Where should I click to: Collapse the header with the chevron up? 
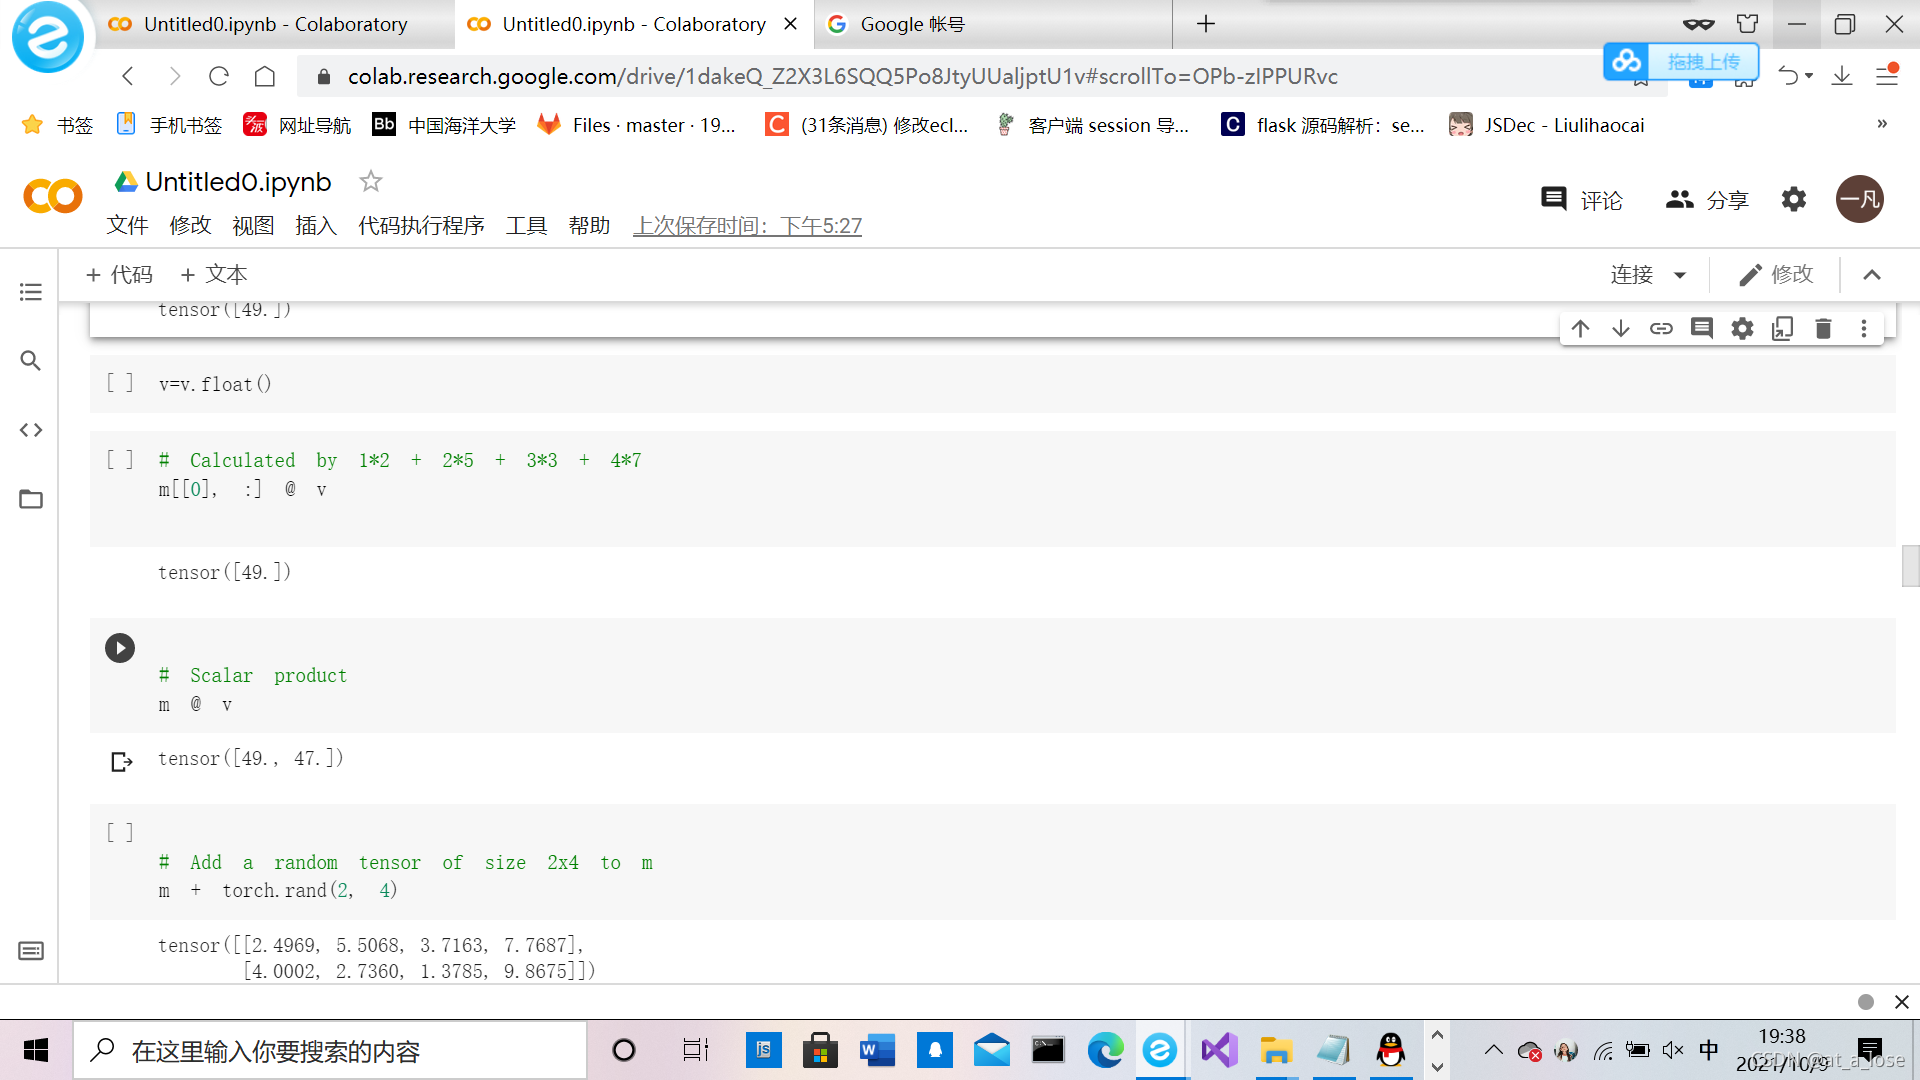pos(1872,275)
